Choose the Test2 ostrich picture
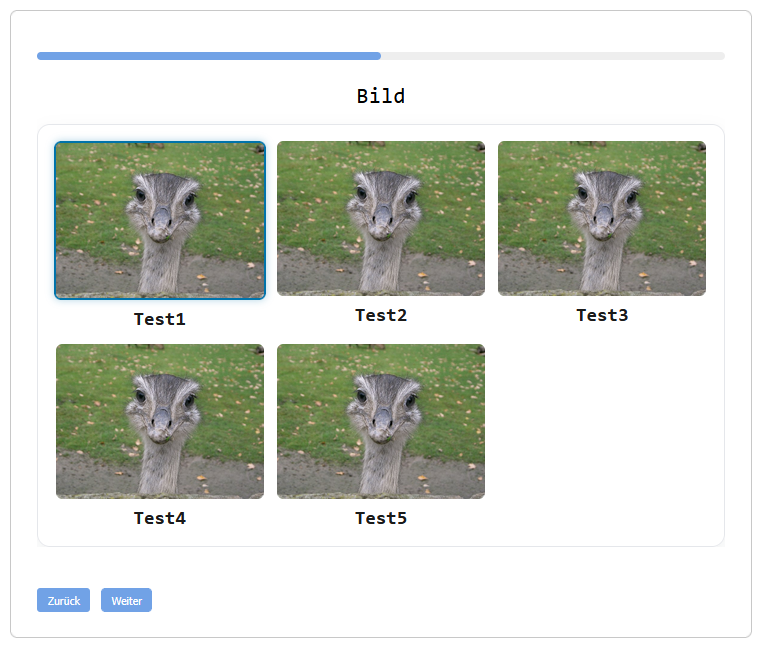The image size is (764, 647). (381, 218)
